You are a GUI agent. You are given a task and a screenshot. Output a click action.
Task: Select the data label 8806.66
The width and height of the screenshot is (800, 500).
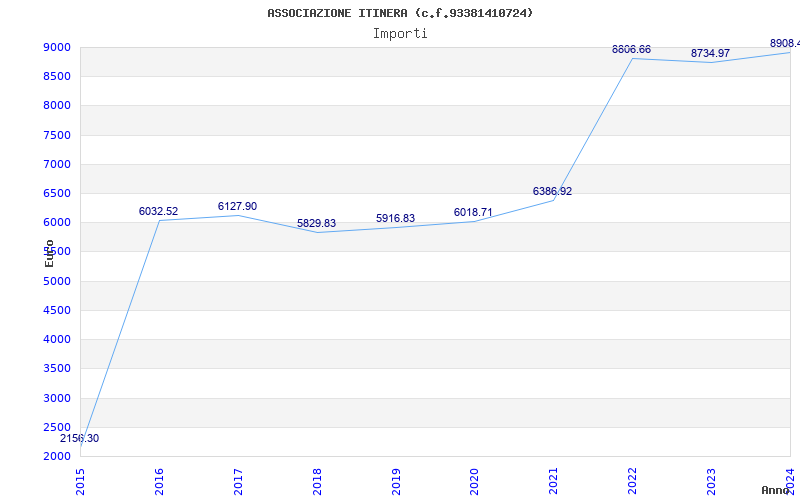point(632,49)
